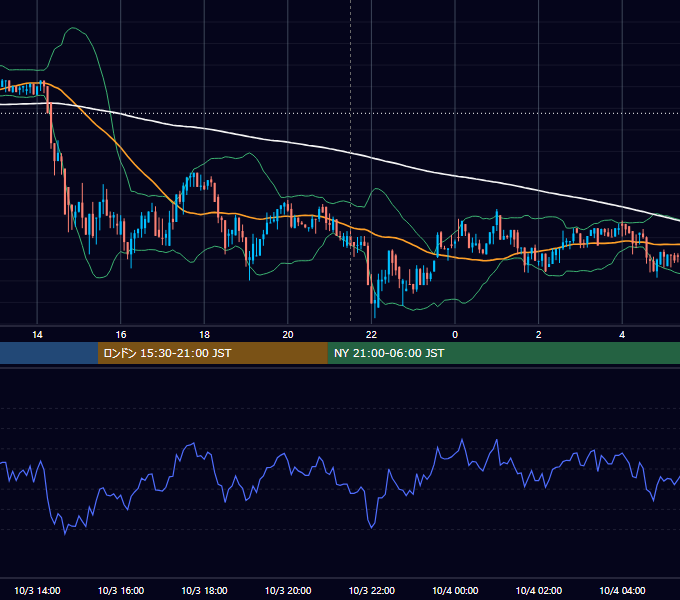Click the 10/4 02:00 oscillator time label
Screen dimensions: 680x600
(x=539, y=590)
